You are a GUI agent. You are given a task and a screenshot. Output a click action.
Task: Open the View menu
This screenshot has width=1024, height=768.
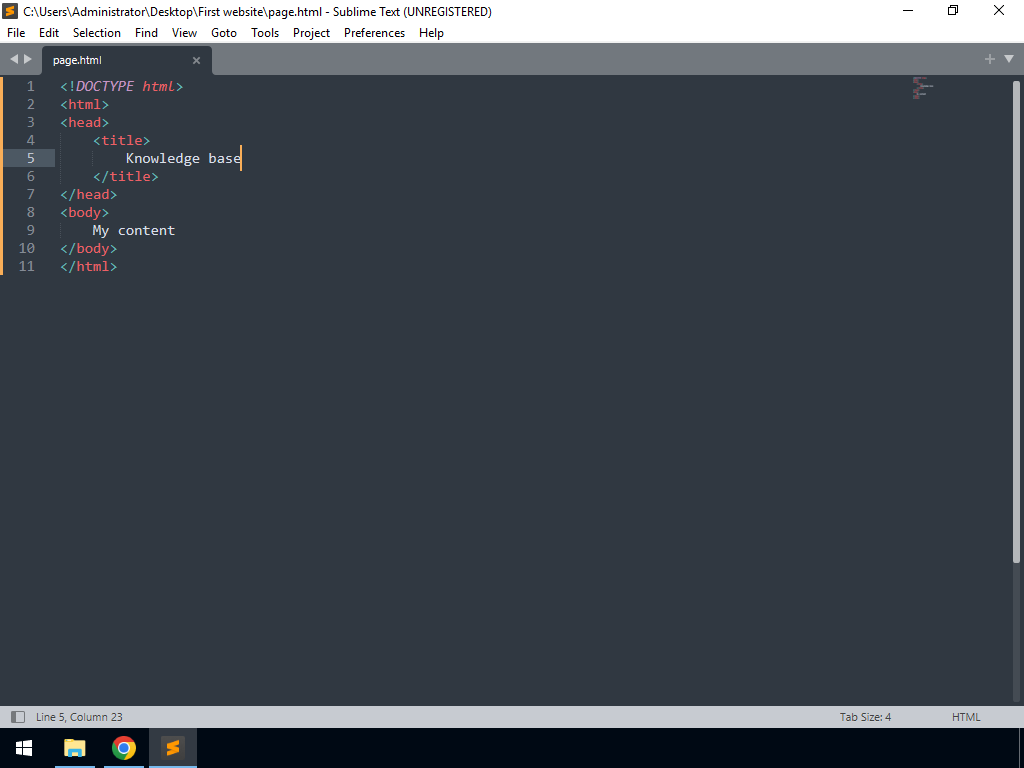184,33
